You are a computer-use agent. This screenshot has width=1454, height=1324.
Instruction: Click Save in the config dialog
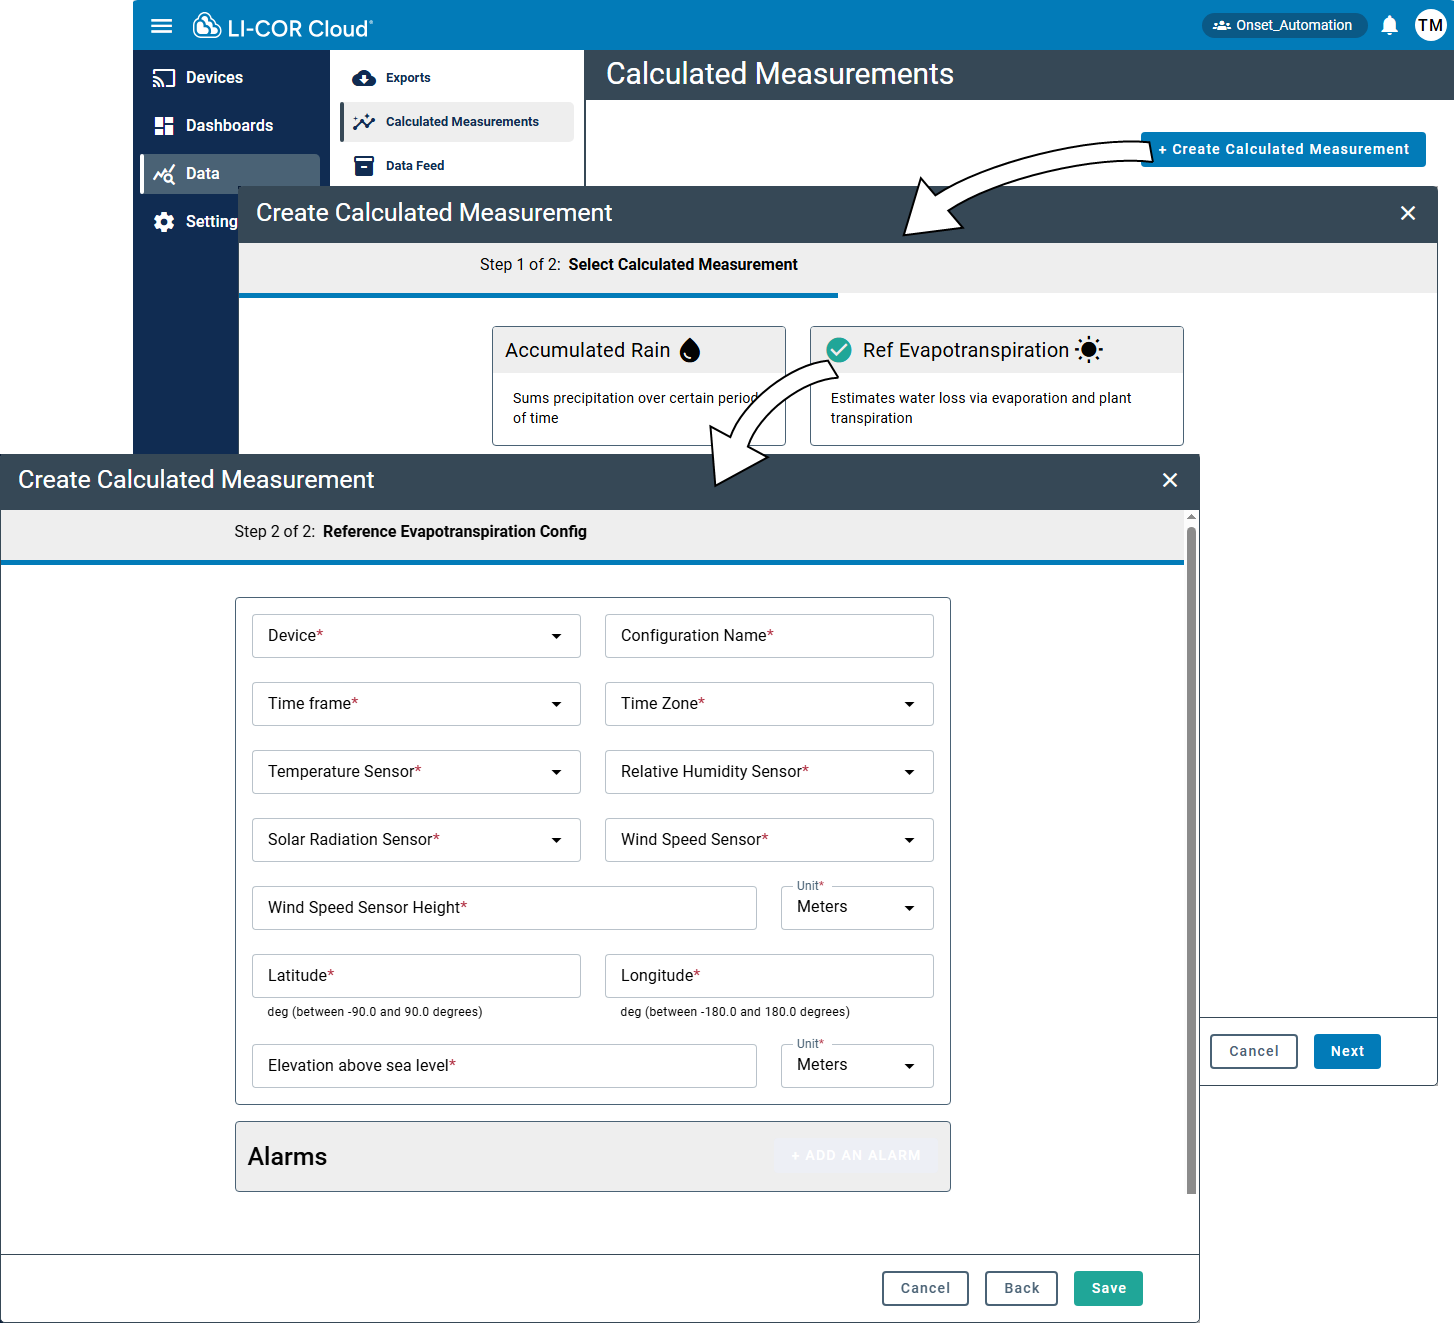(1108, 1288)
